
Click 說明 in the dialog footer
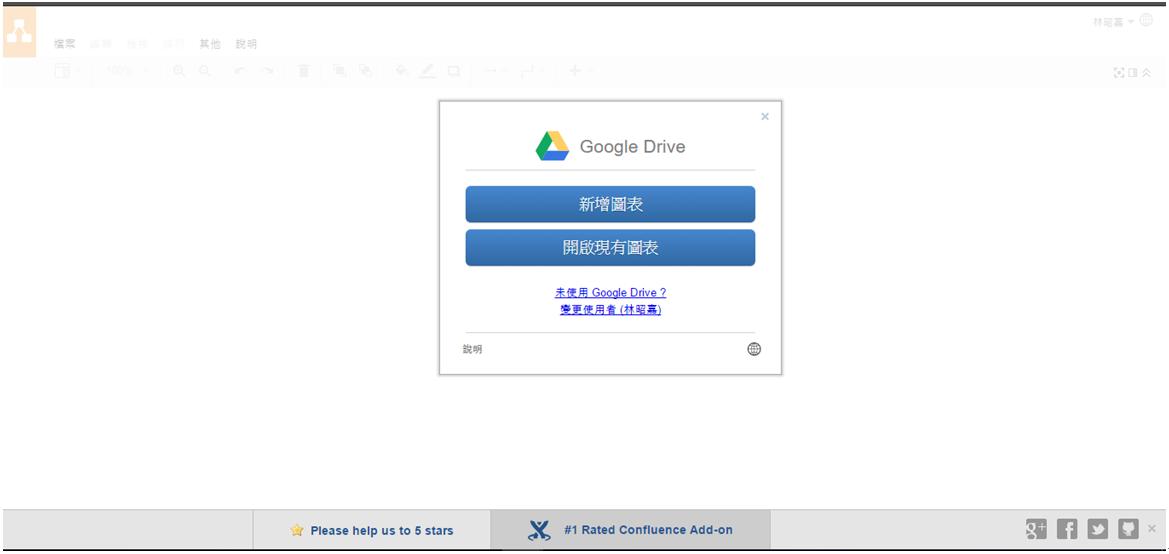click(x=473, y=349)
